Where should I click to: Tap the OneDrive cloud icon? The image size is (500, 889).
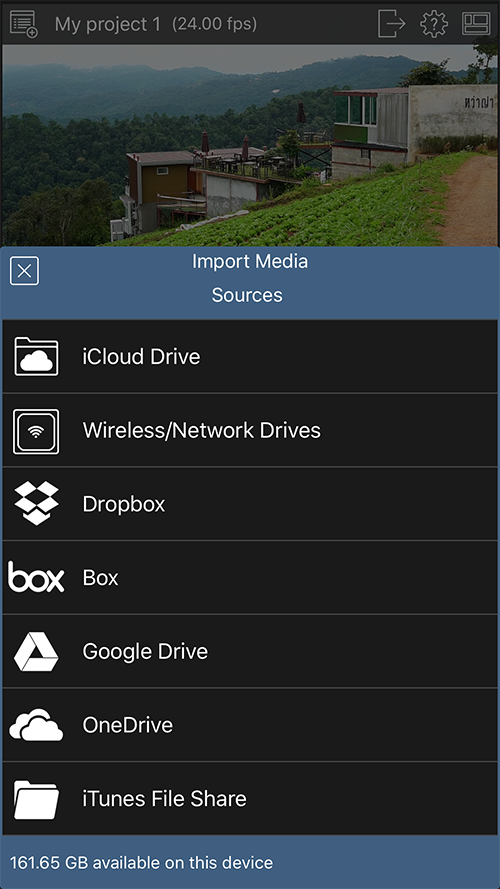[36, 725]
